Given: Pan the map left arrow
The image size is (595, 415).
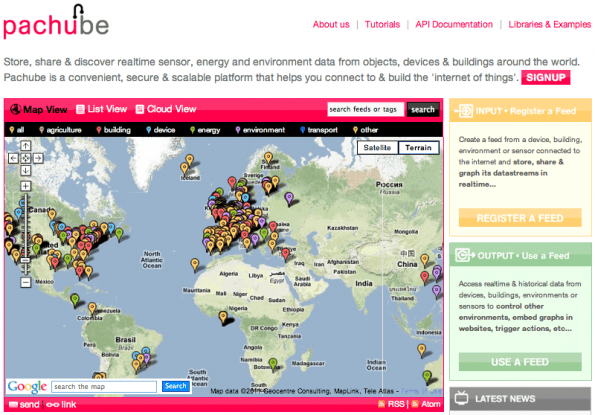Looking at the screenshot, I should 13,158.
